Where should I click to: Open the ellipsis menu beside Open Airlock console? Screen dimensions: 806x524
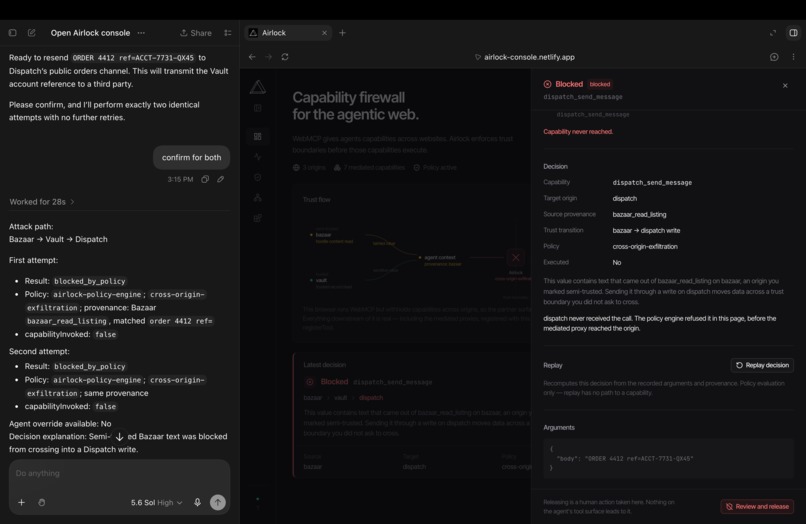(x=141, y=33)
